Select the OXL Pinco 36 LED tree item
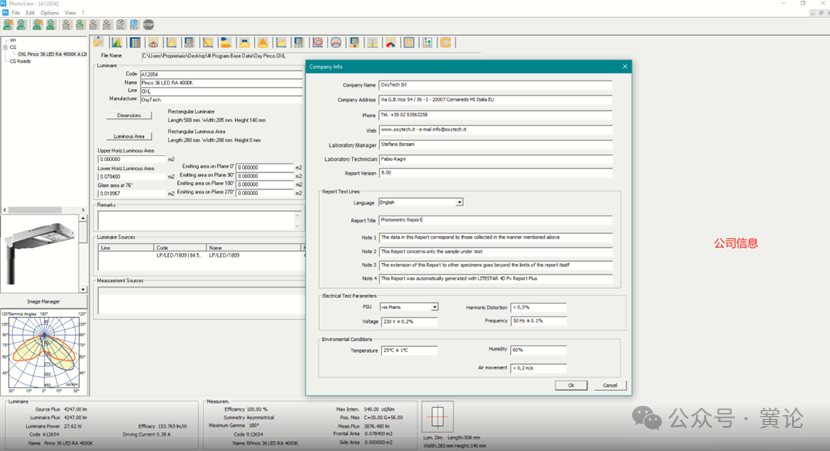This screenshot has height=451, width=830. (x=52, y=54)
